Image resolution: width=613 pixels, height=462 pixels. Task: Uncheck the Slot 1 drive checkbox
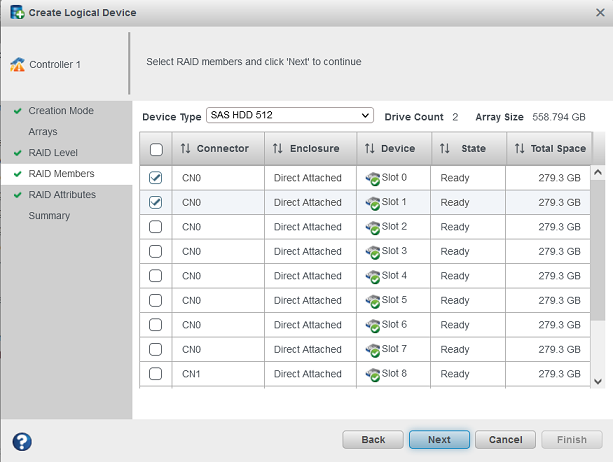156,202
